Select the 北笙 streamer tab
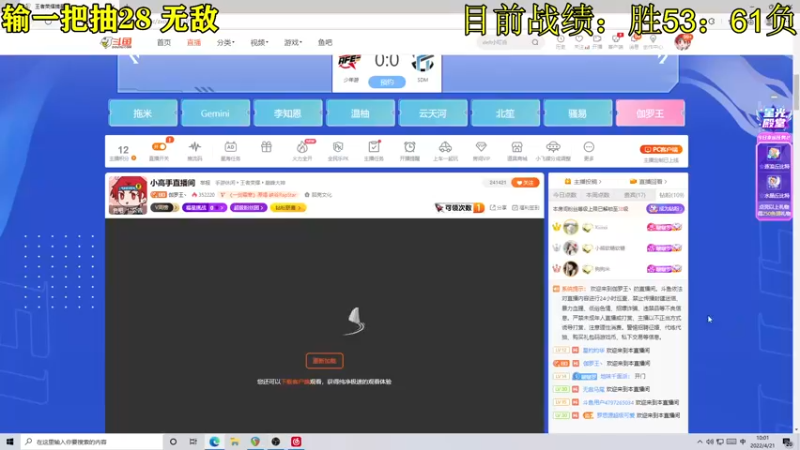800x450 pixels. (505, 113)
